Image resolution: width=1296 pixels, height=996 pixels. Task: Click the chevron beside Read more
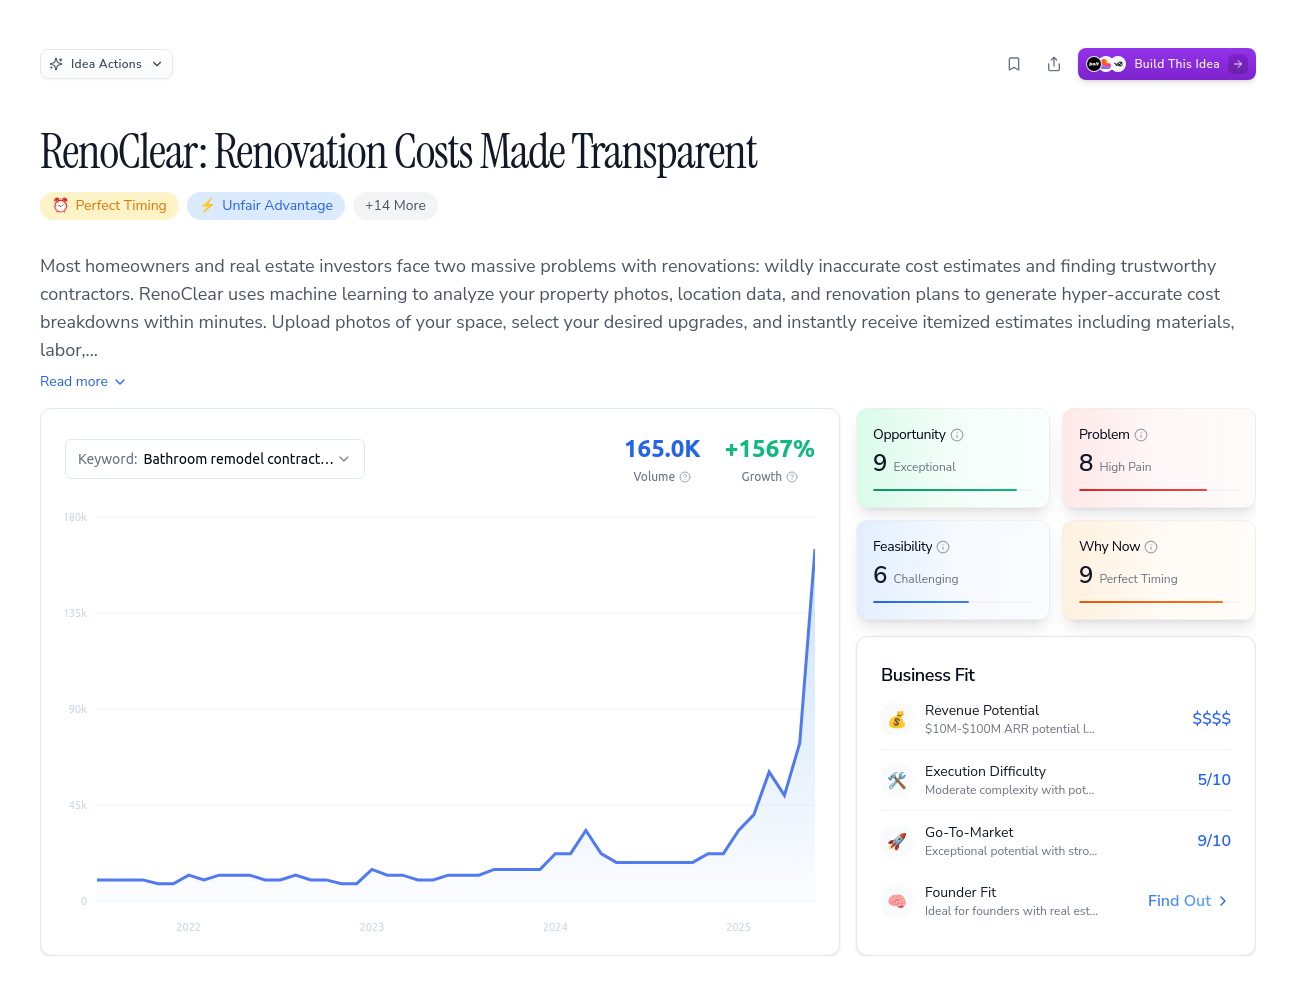120,382
